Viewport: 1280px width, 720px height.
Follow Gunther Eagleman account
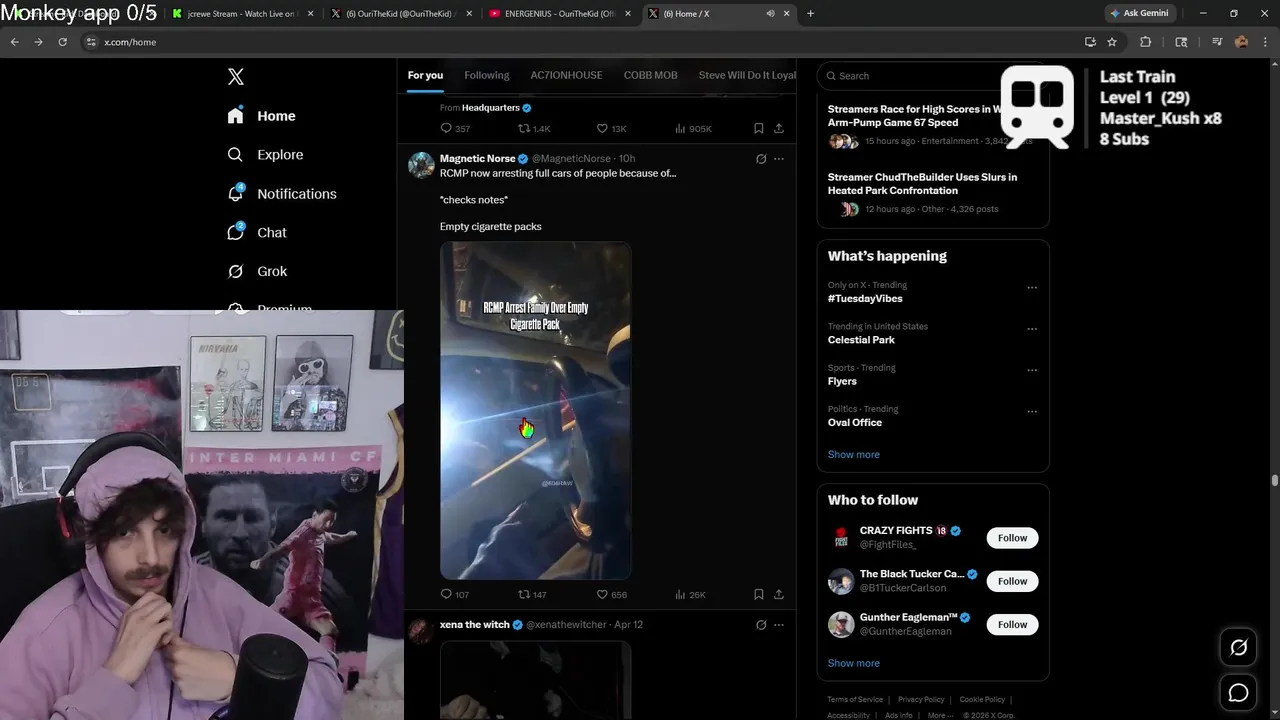1012,624
